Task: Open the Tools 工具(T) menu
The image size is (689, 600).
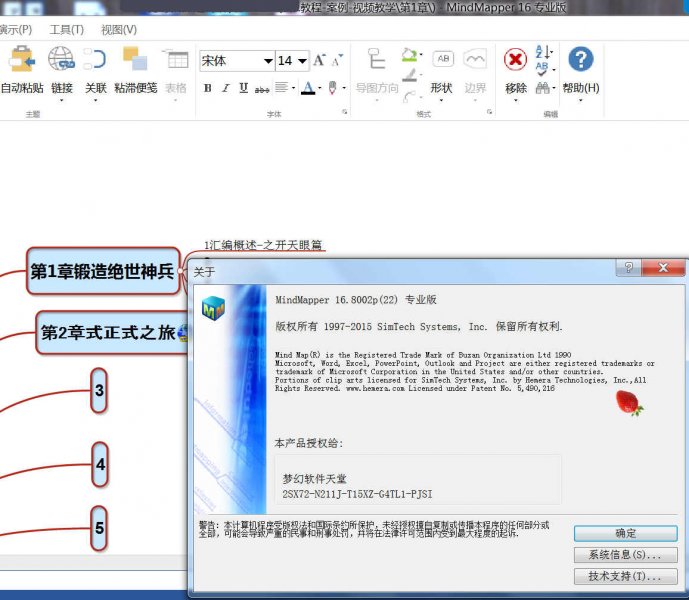Action: (66, 30)
